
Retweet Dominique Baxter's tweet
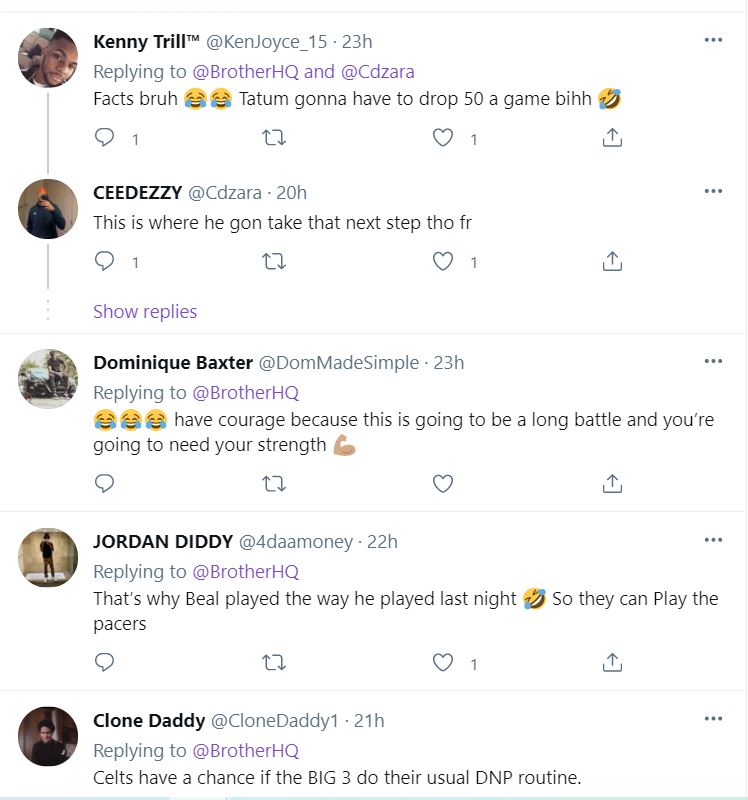(273, 484)
